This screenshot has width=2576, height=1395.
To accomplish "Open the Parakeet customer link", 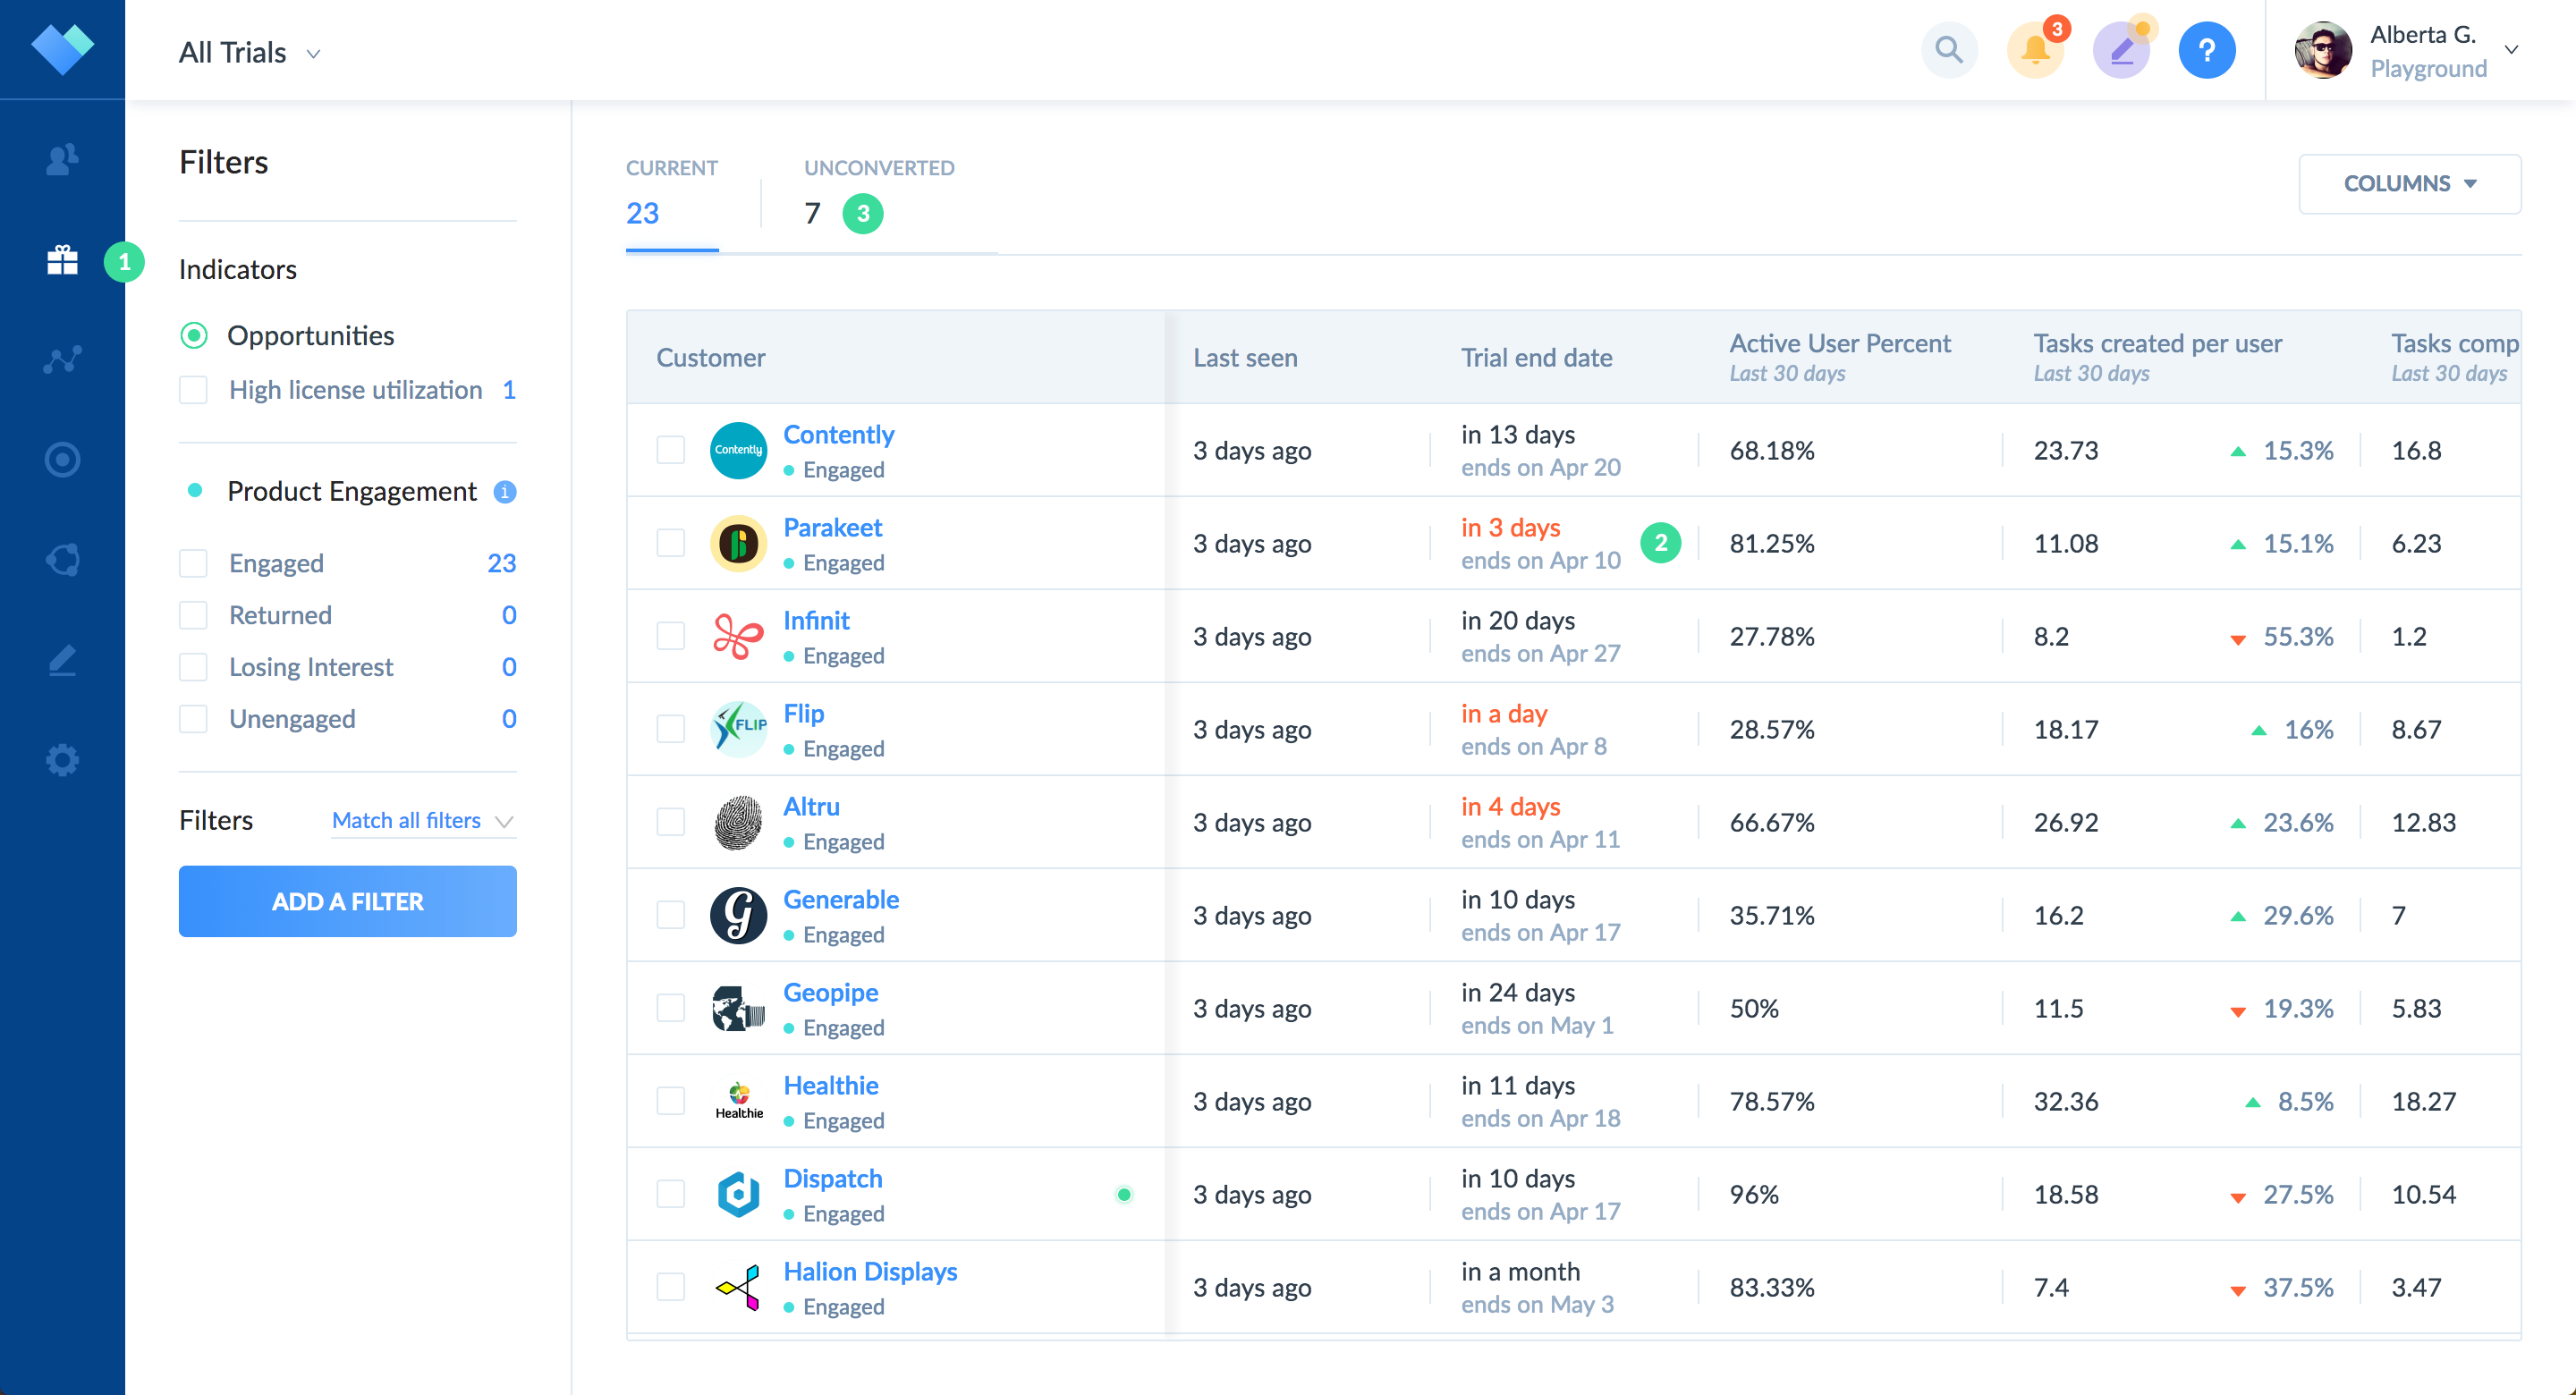I will point(832,527).
